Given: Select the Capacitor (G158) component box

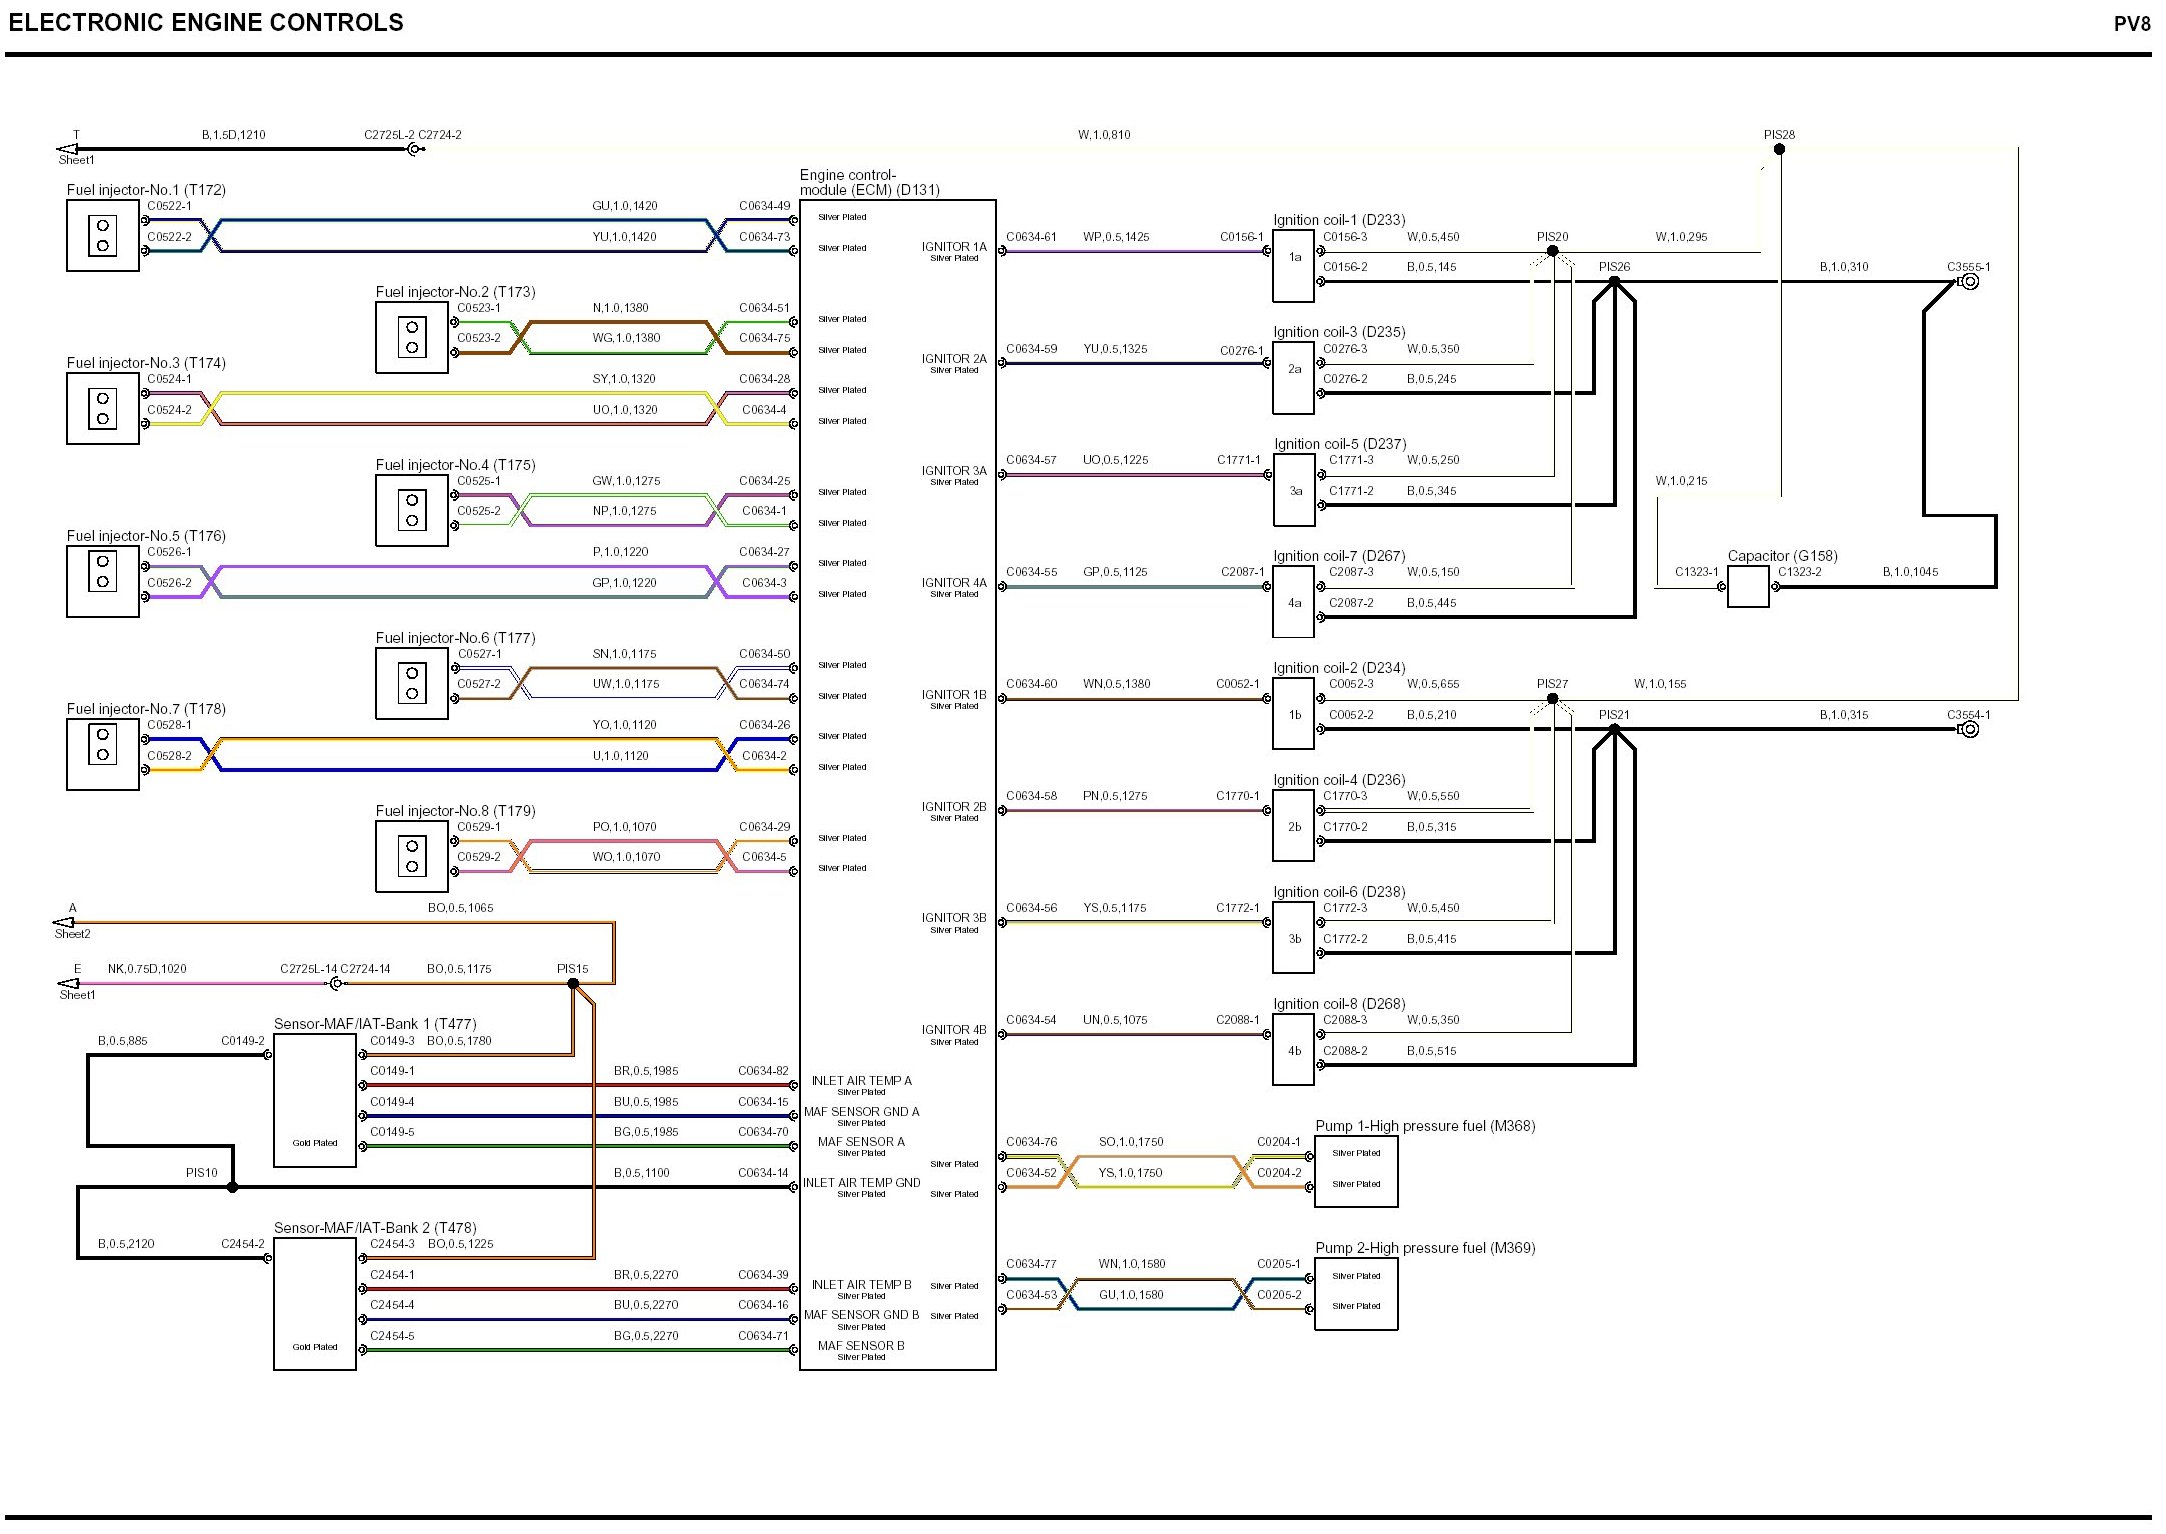Looking at the screenshot, I should click(1747, 587).
